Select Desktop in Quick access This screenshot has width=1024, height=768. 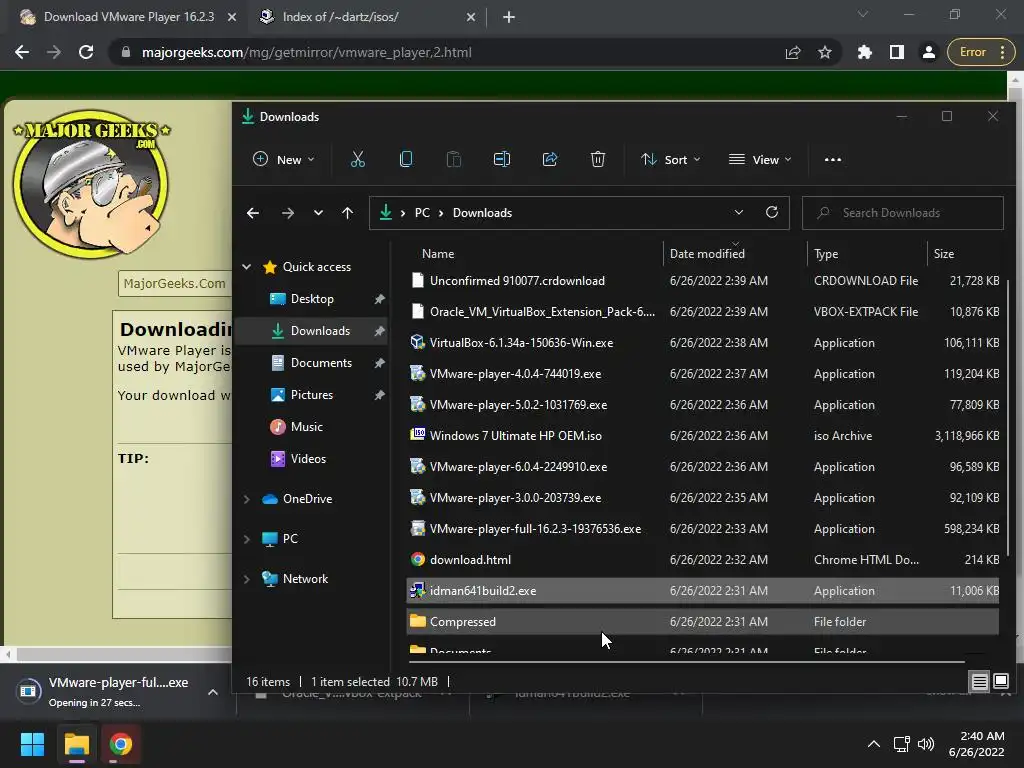click(x=312, y=298)
